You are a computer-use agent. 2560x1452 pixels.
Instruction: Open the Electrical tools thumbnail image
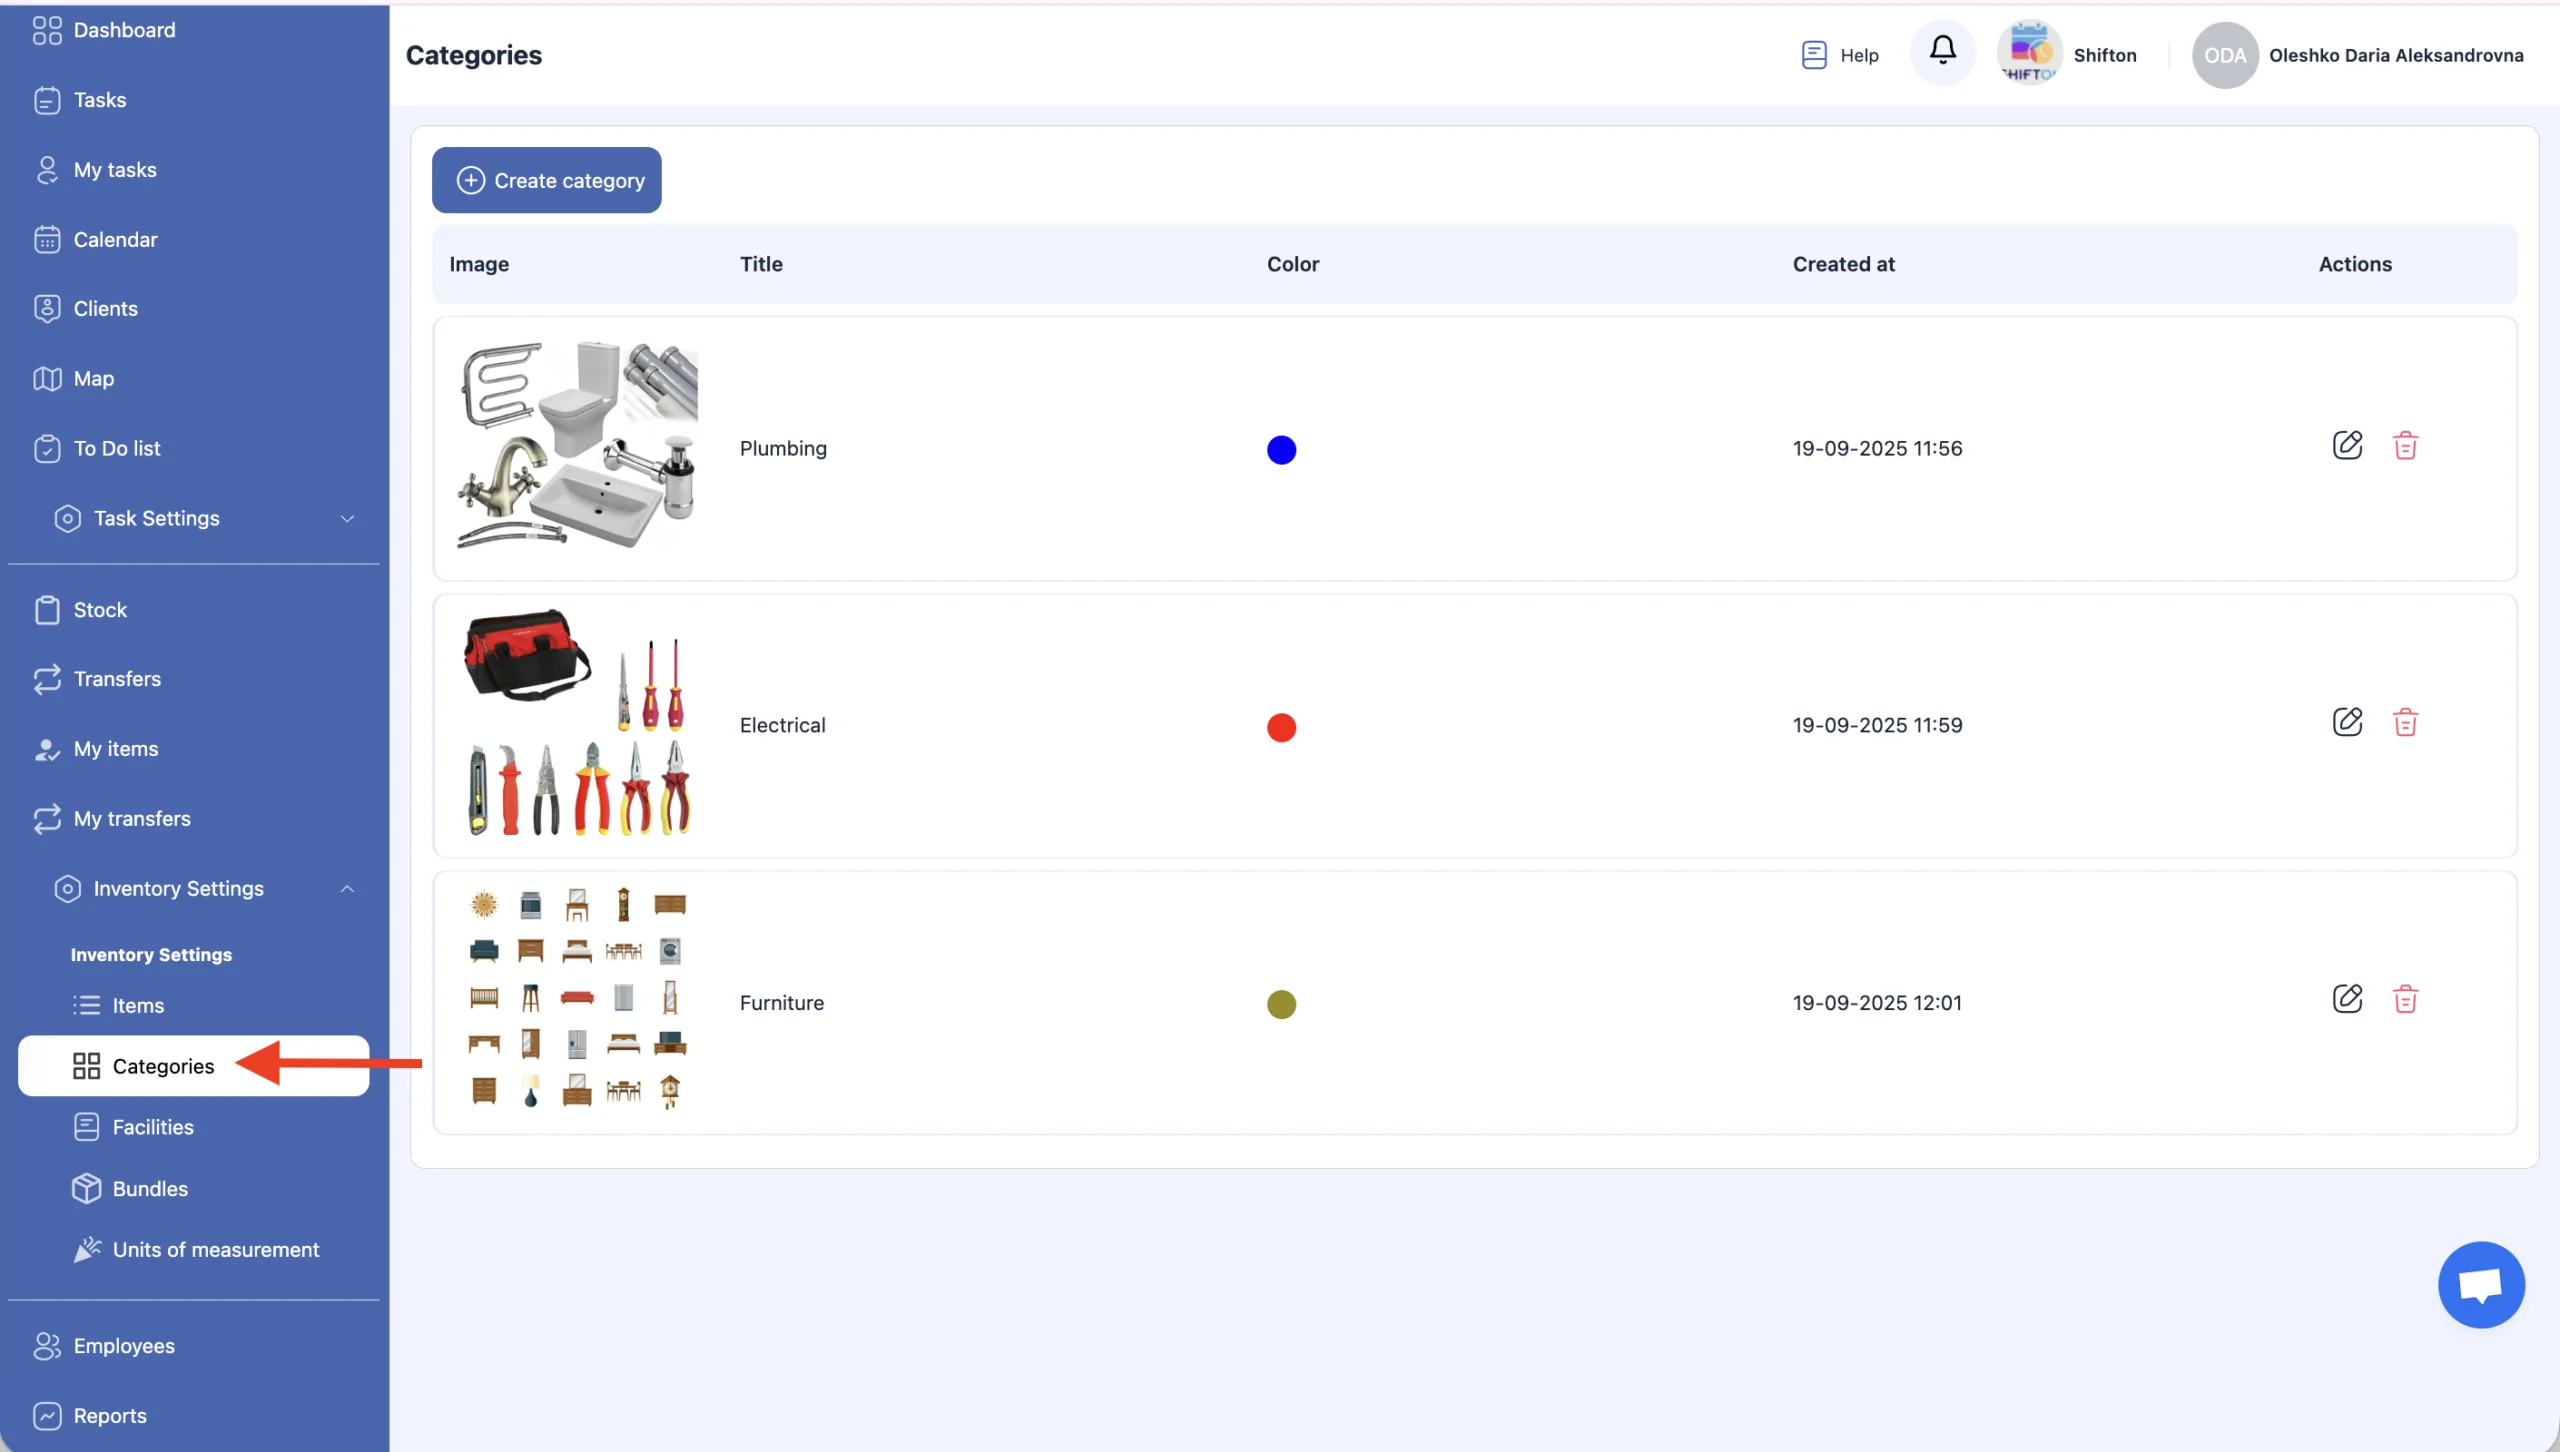click(577, 724)
